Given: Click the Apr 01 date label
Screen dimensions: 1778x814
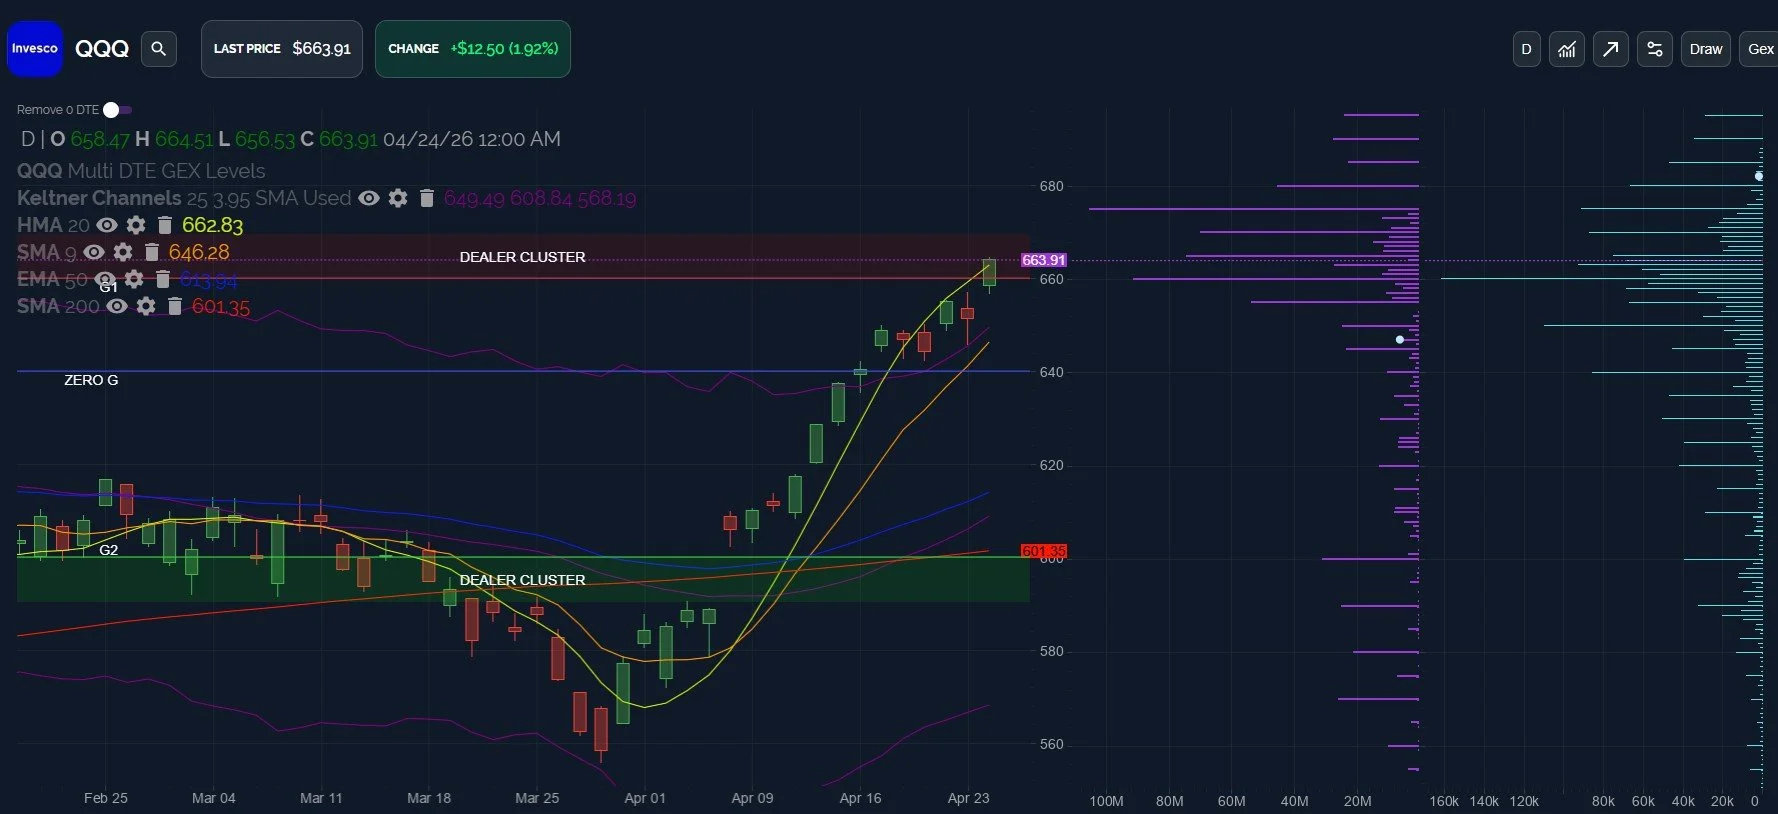Looking at the screenshot, I should pyautogui.click(x=645, y=798).
